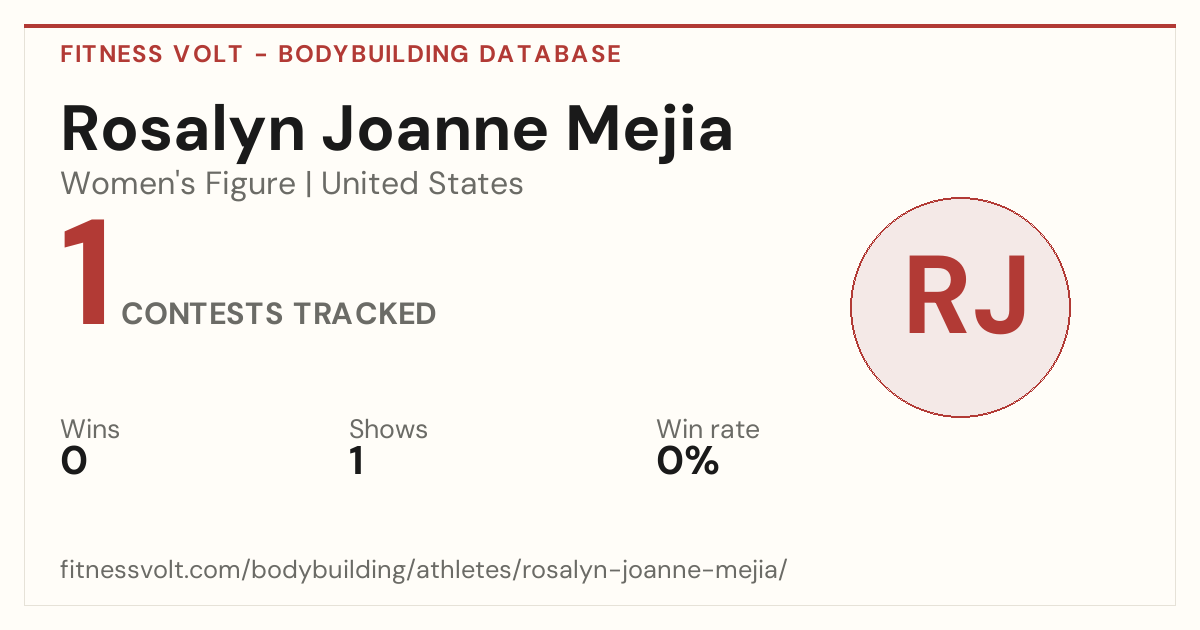Click the United States country label
Viewport: 1200px width, 630px height.
tap(422, 184)
